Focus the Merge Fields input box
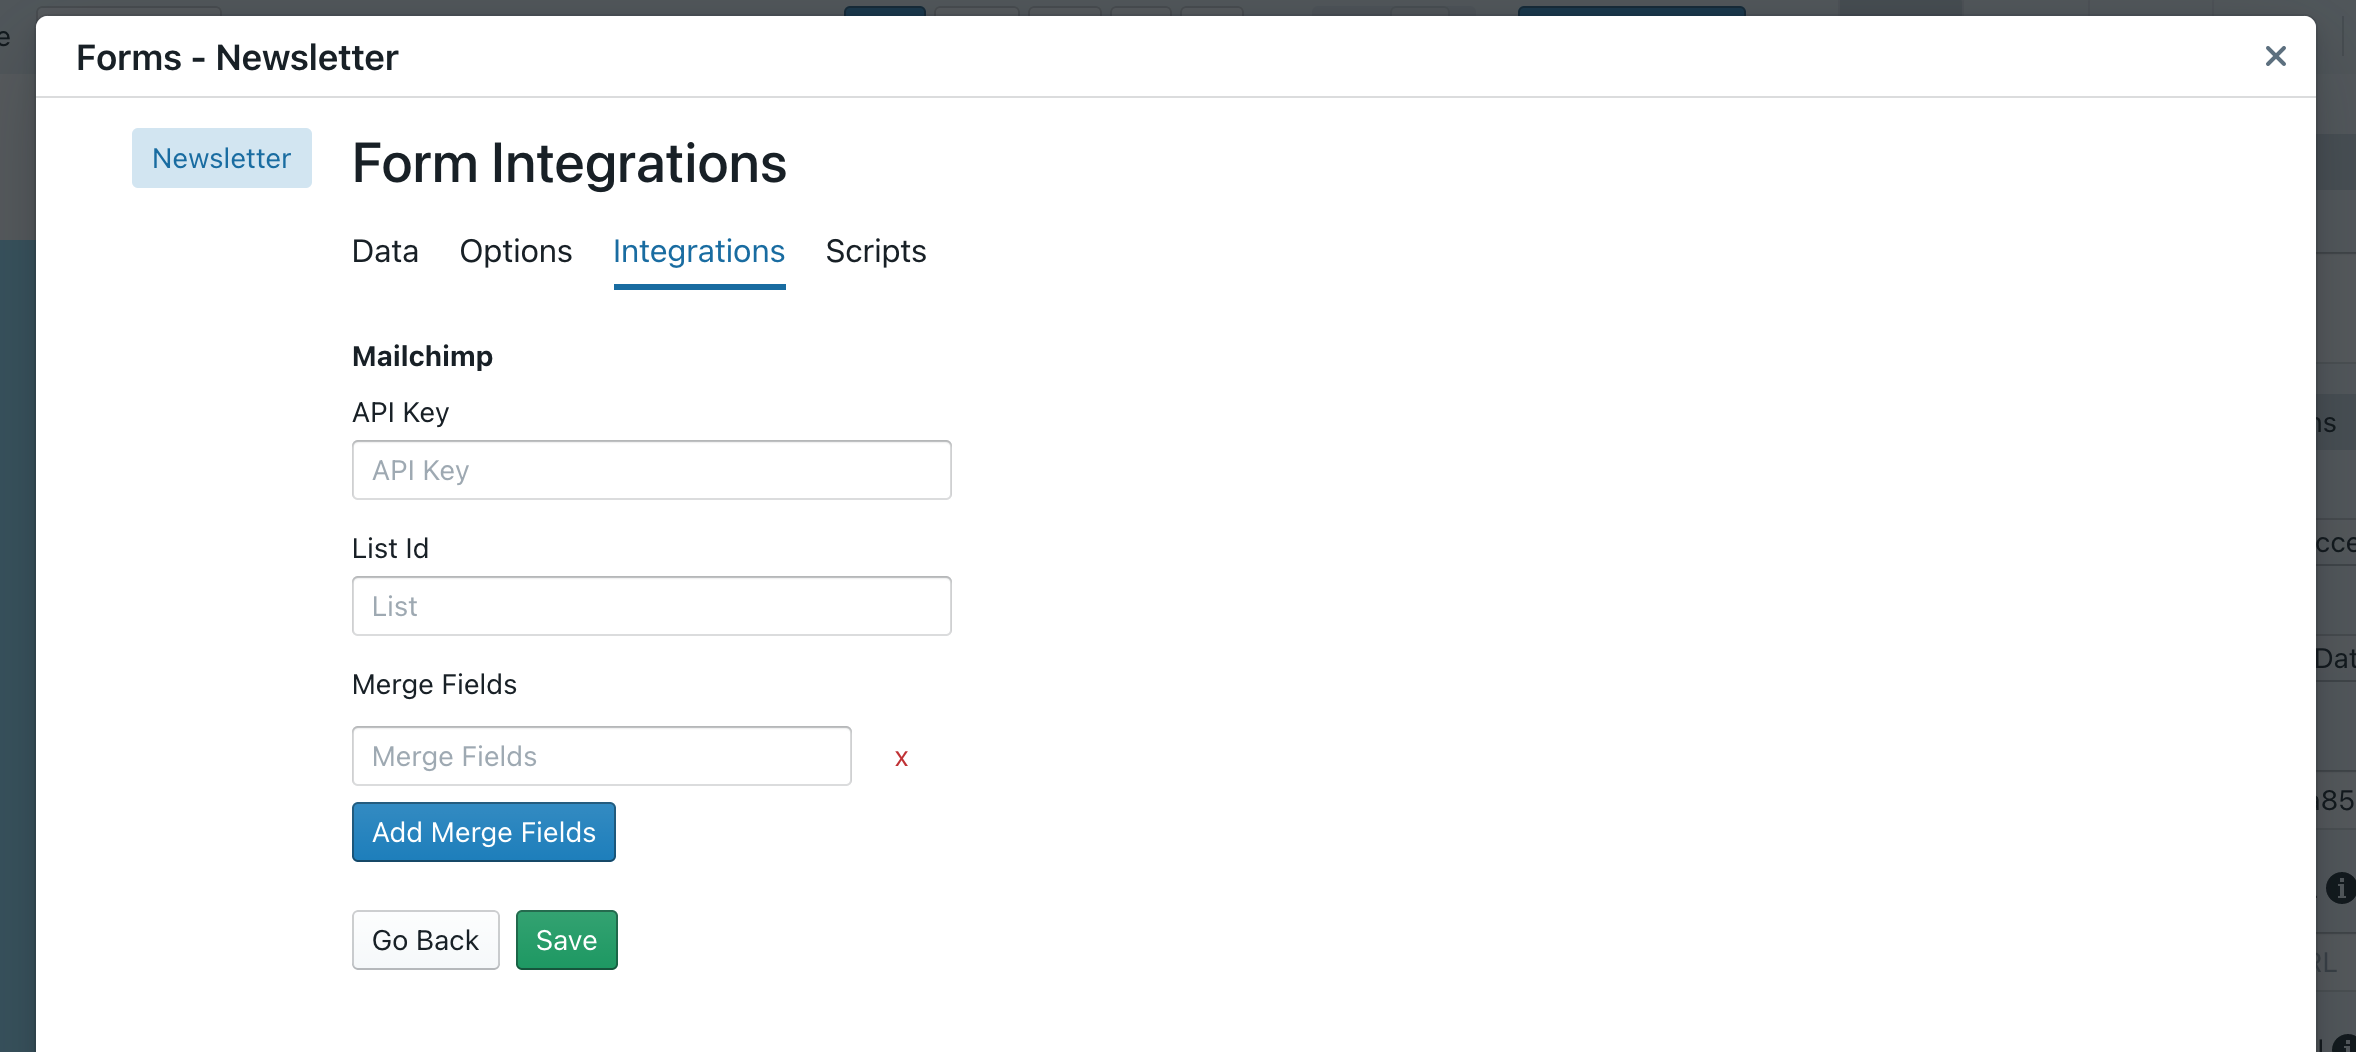Viewport: 2356px width, 1052px height. (x=602, y=756)
